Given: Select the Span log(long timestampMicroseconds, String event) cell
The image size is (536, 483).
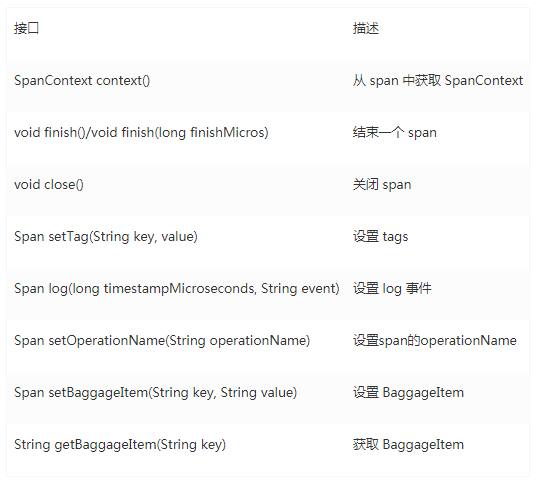Looking at the screenshot, I should tap(177, 289).
